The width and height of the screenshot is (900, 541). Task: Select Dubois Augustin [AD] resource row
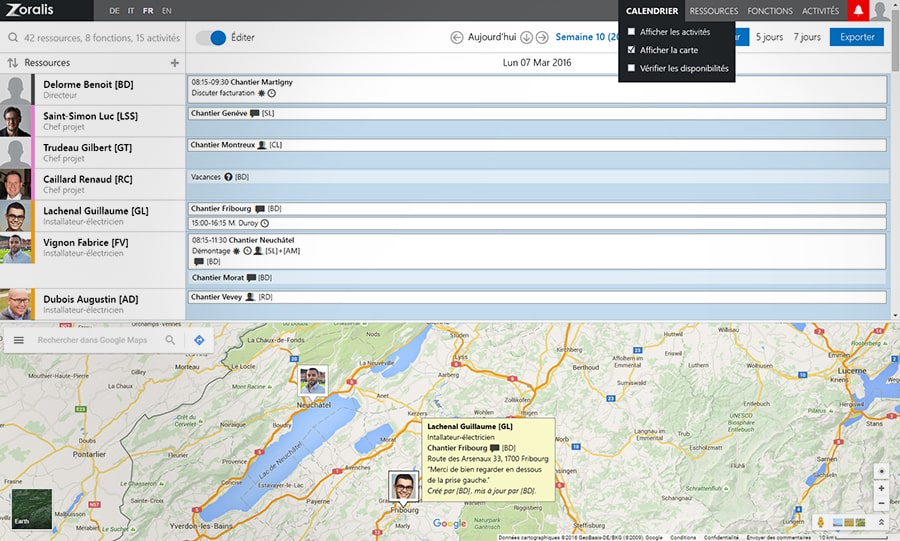click(92, 304)
